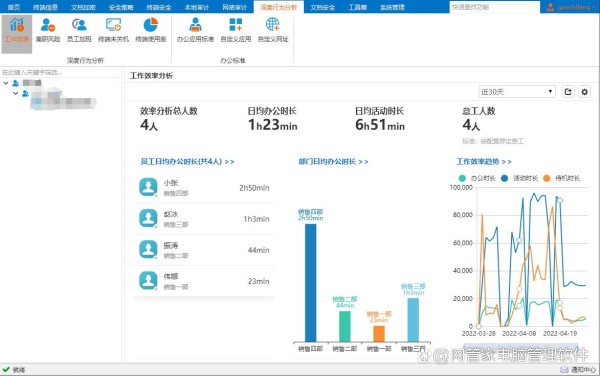Open the 终端未关机 (terminal not shut down) icon
This screenshot has width=600, height=376.
113,31
